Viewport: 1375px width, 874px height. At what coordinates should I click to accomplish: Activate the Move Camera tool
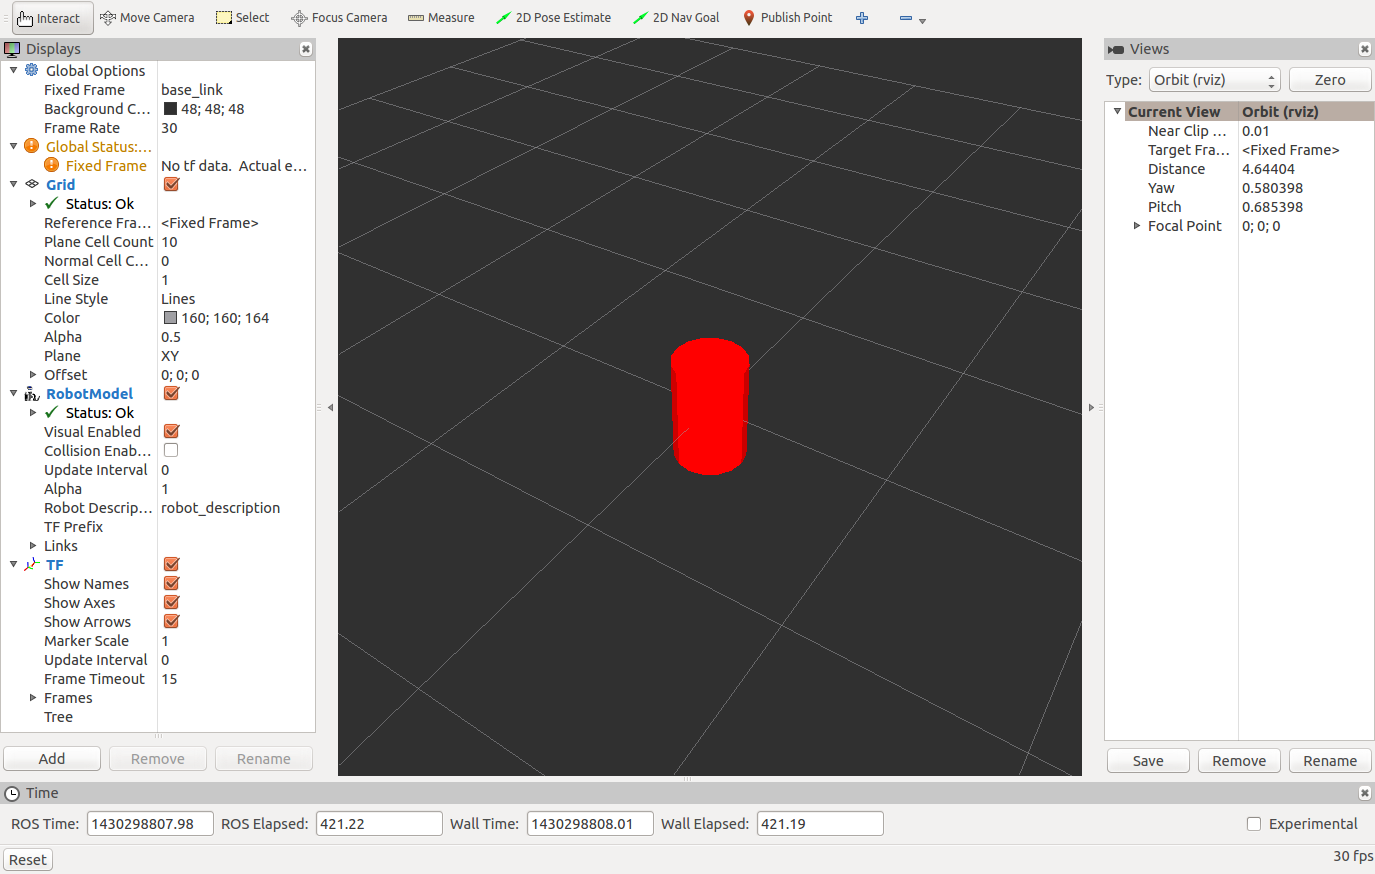[147, 18]
